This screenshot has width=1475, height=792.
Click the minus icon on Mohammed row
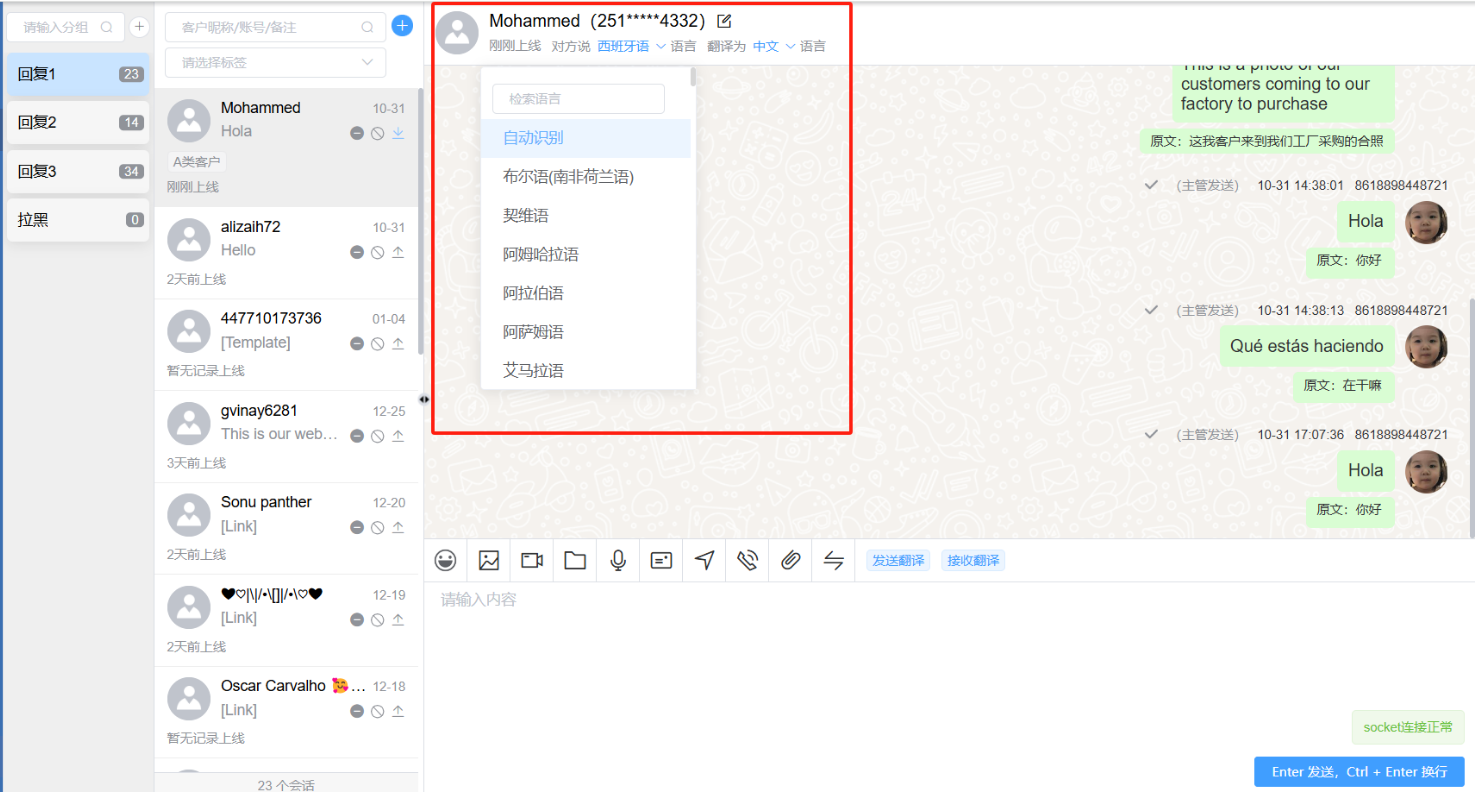tap(357, 133)
